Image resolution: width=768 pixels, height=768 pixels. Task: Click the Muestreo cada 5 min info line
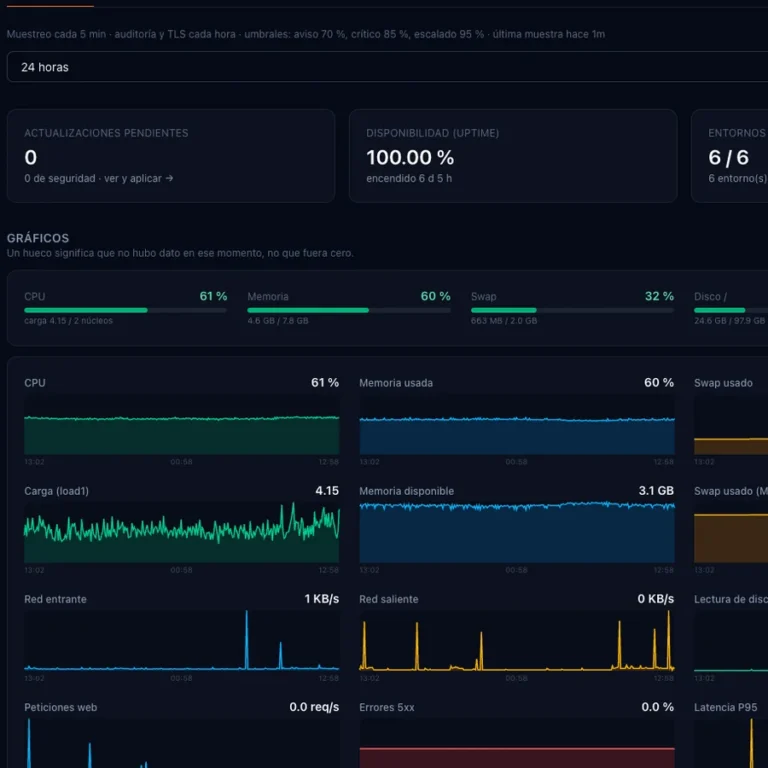tap(306, 34)
